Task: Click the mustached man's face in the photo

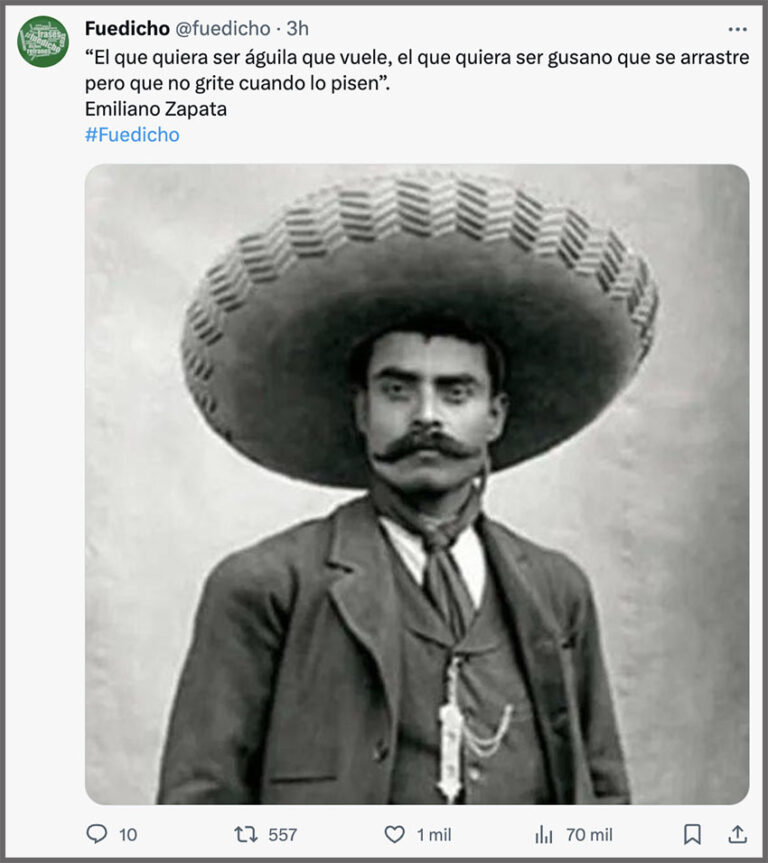Action: click(x=428, y=413)
